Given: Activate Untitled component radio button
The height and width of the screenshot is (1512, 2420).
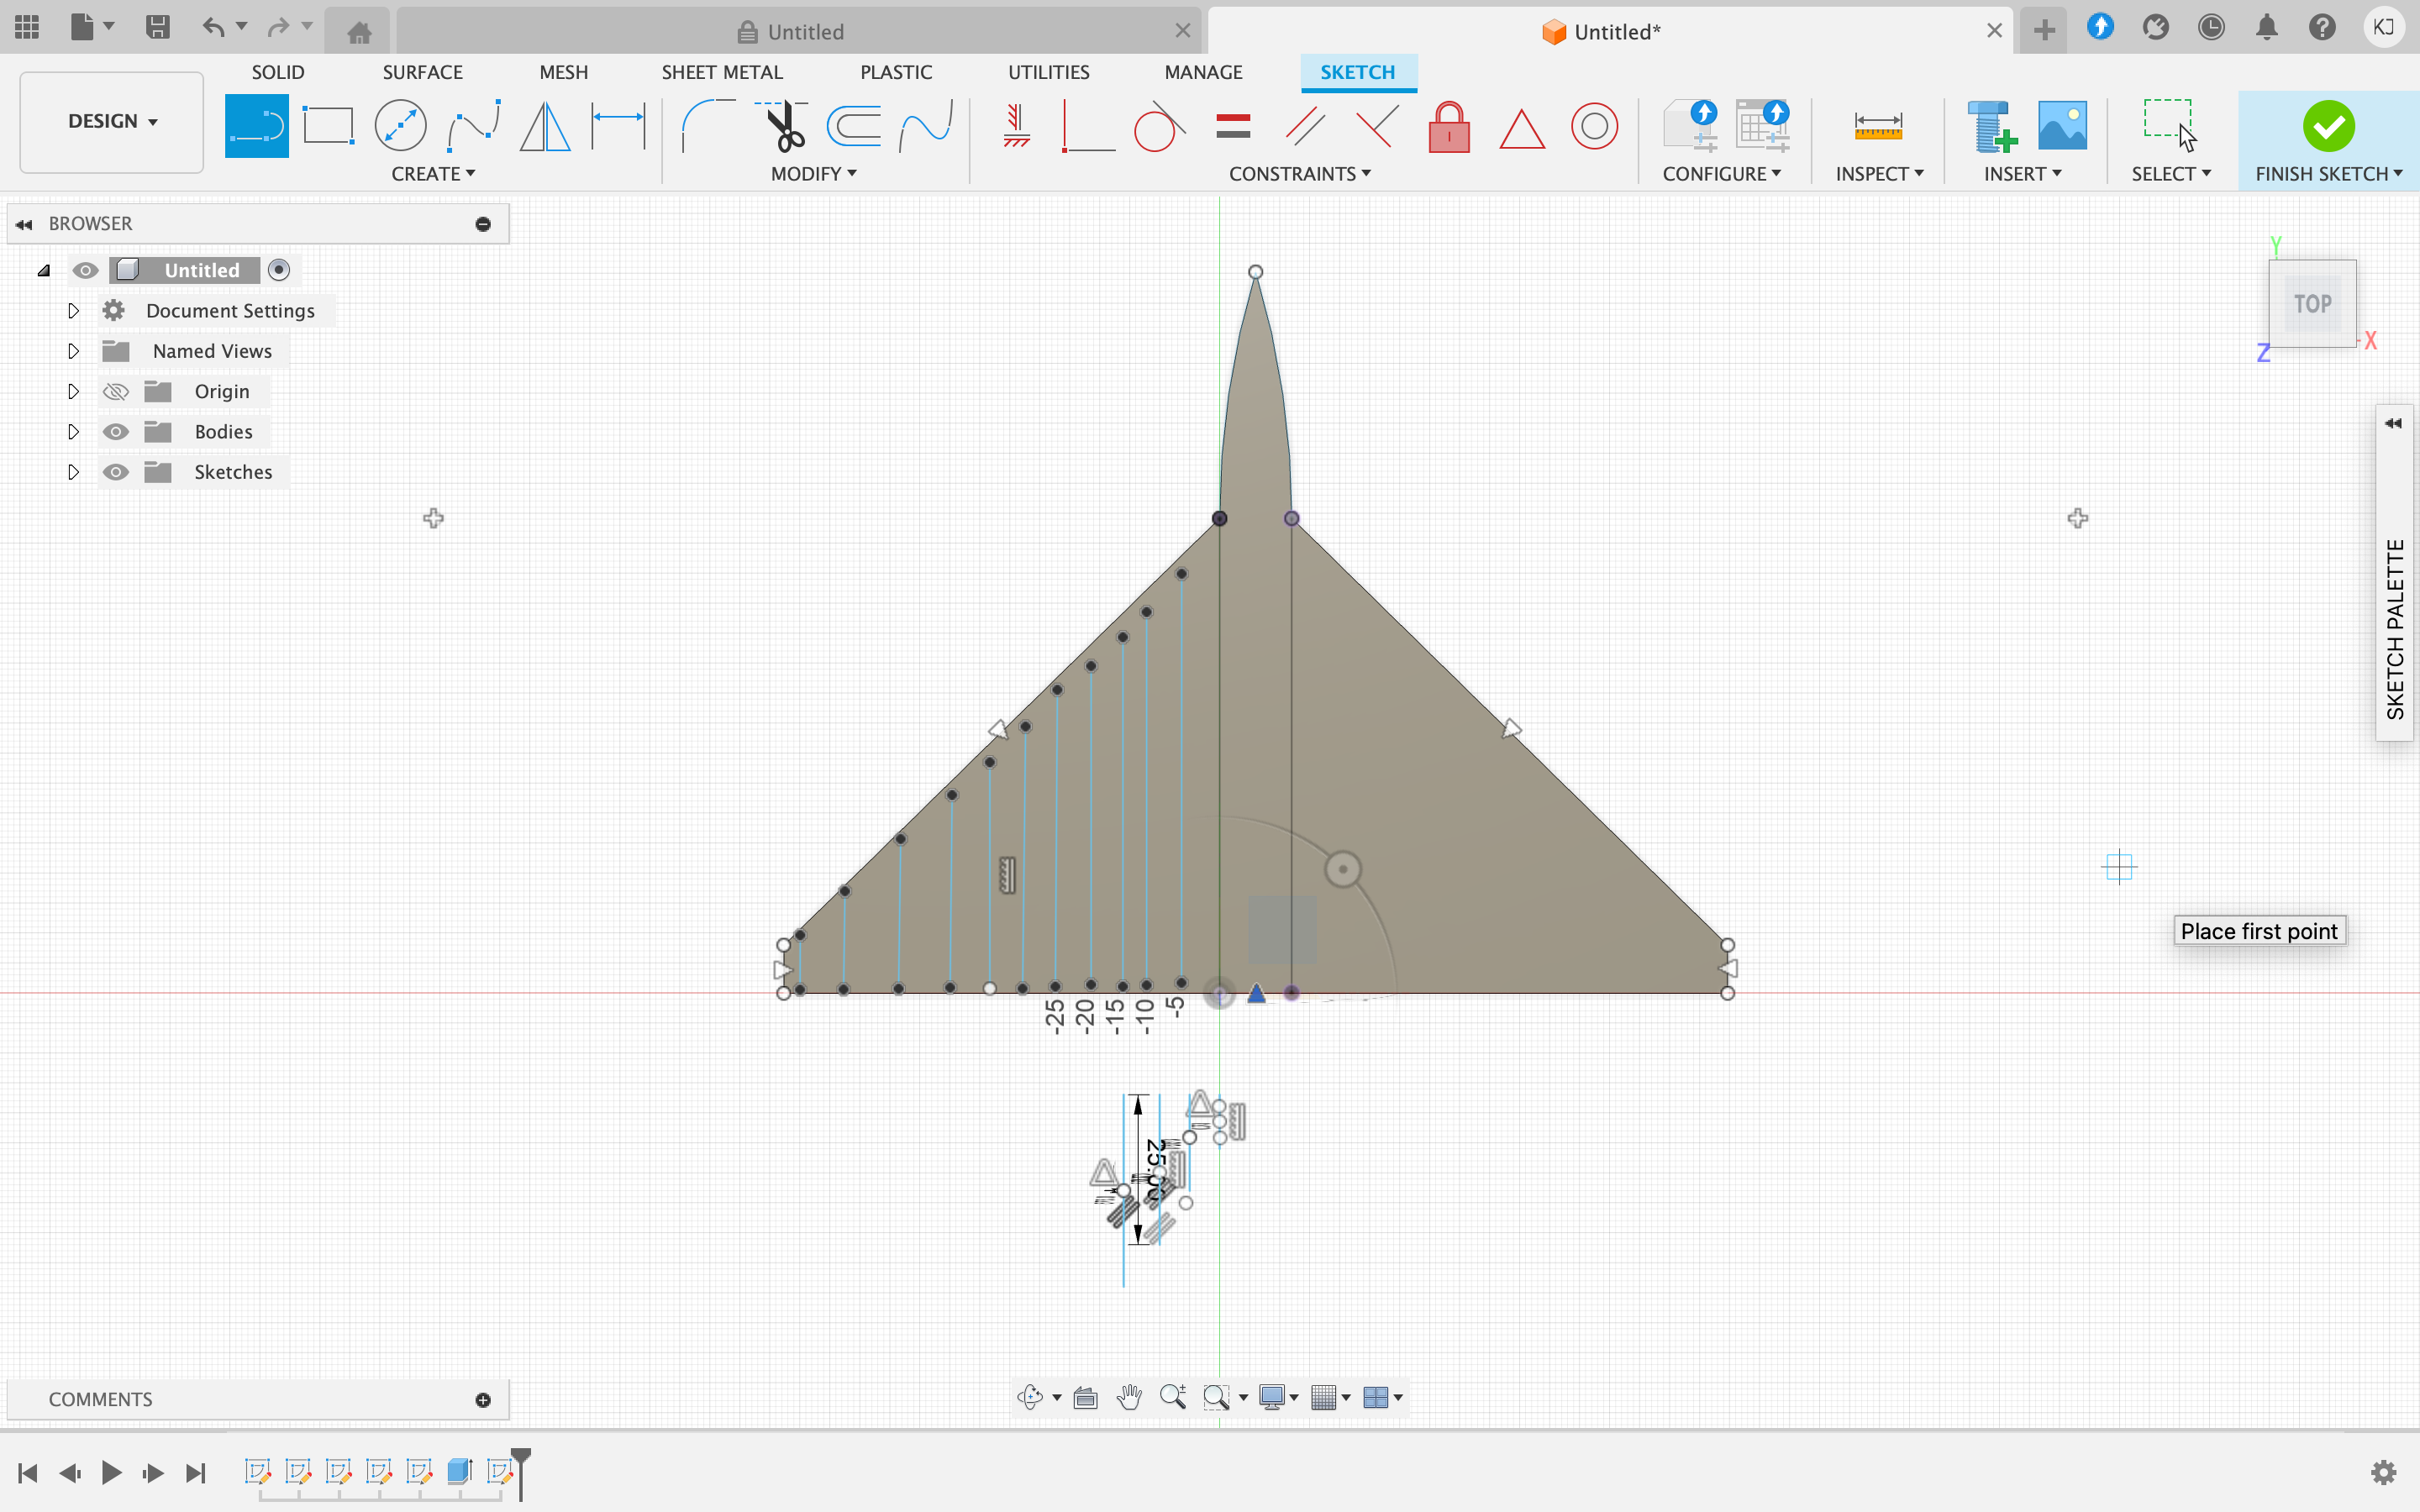Looking at the screenshot, I should (279, 270).
